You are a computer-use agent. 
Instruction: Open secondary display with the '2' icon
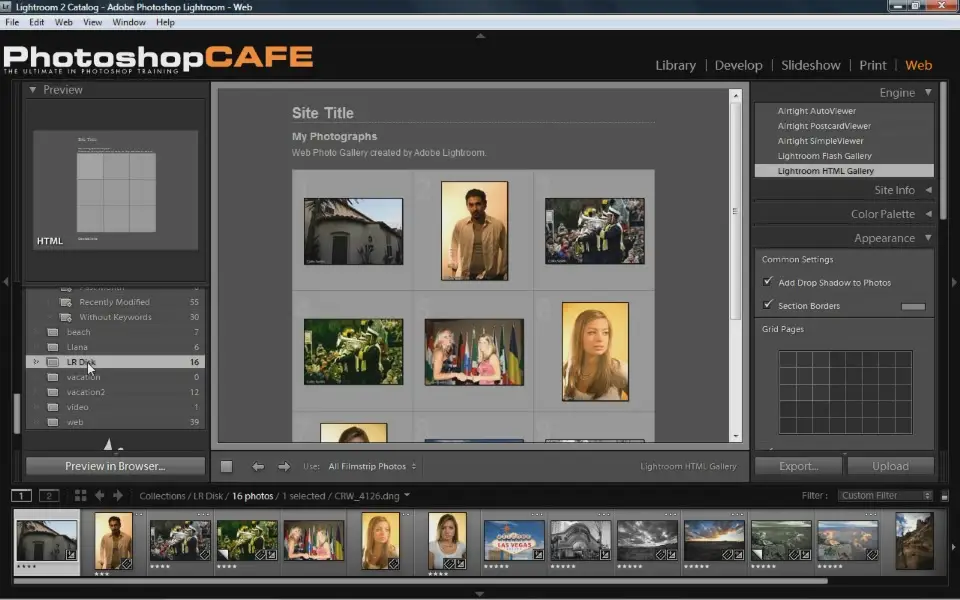pyautogui.click(x=48, y=495)
